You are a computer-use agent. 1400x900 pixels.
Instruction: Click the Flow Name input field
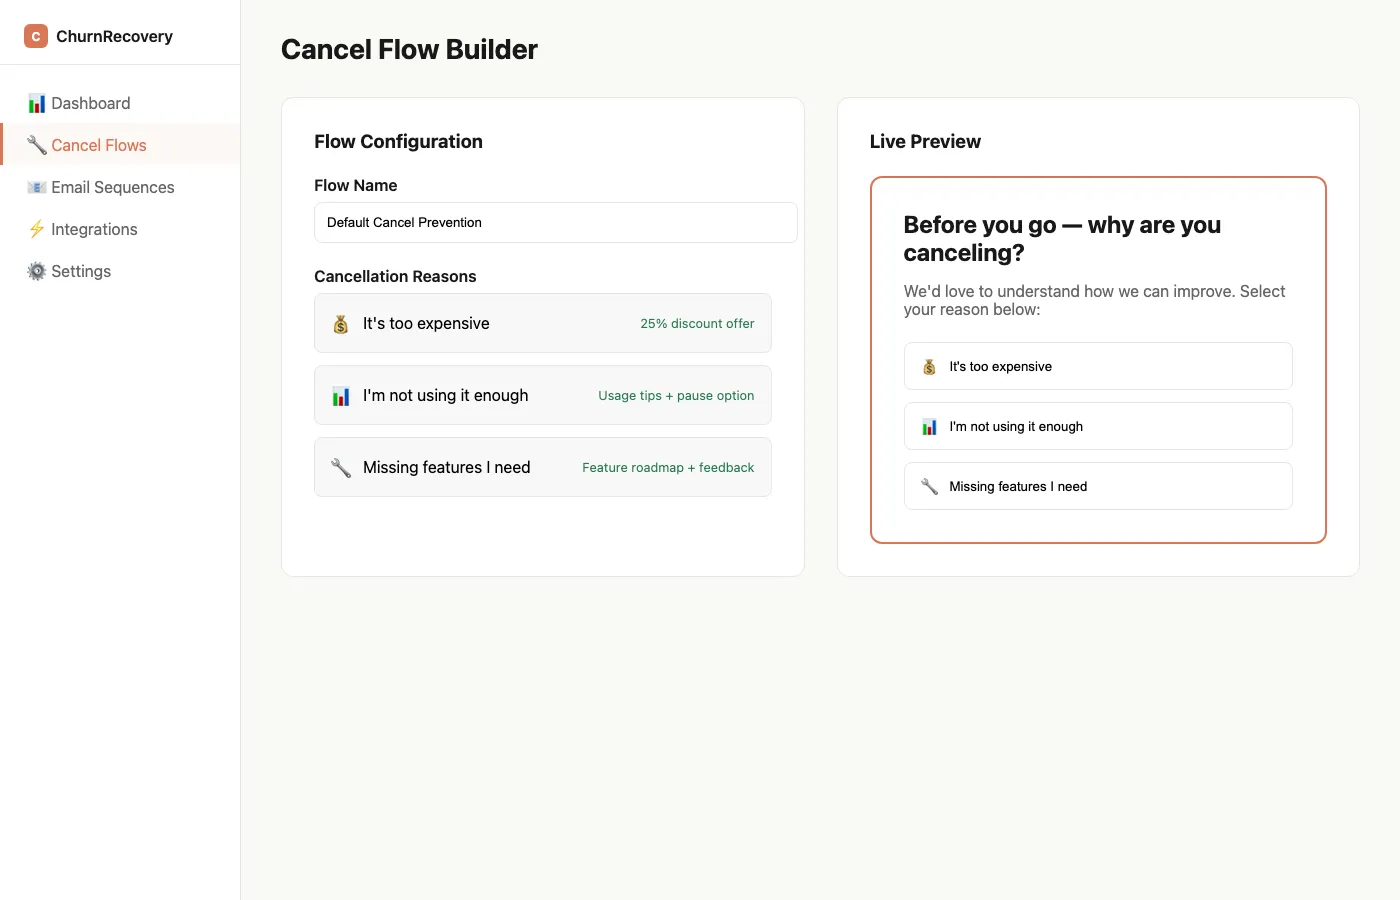tap(555, 223)
